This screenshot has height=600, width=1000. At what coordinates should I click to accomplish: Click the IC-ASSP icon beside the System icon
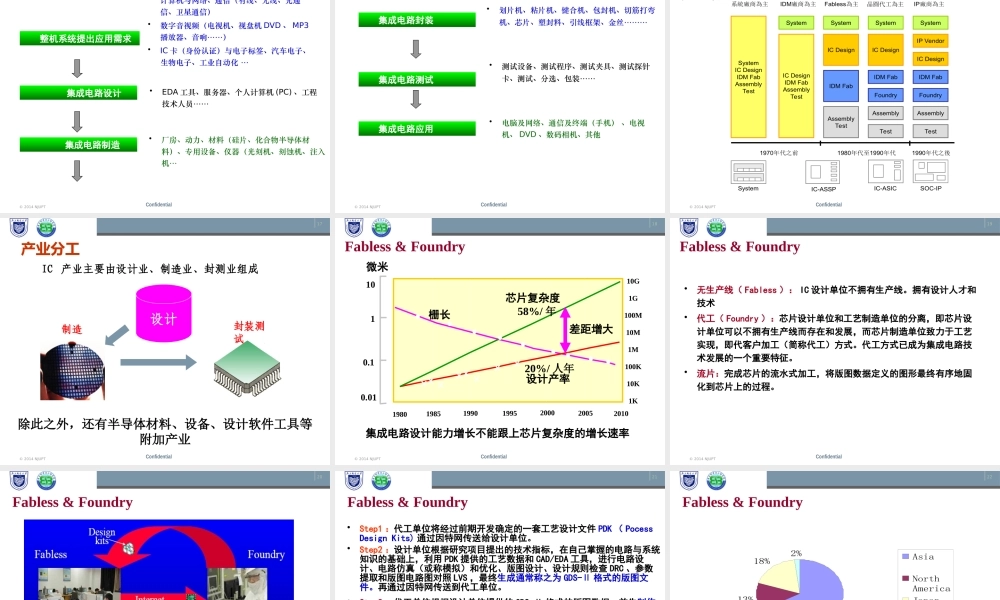coord(823,170)
